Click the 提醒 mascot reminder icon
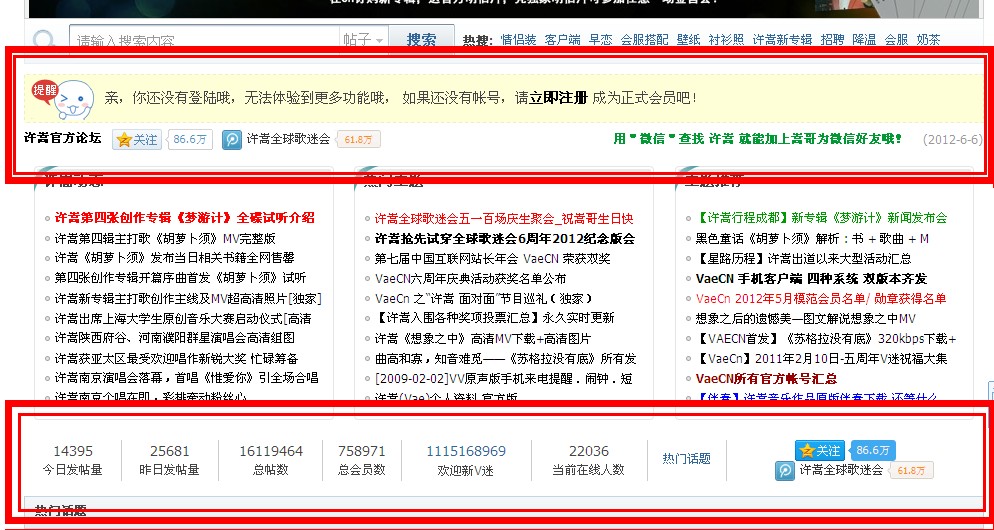The image size is (994, 530). click(63, 99)
